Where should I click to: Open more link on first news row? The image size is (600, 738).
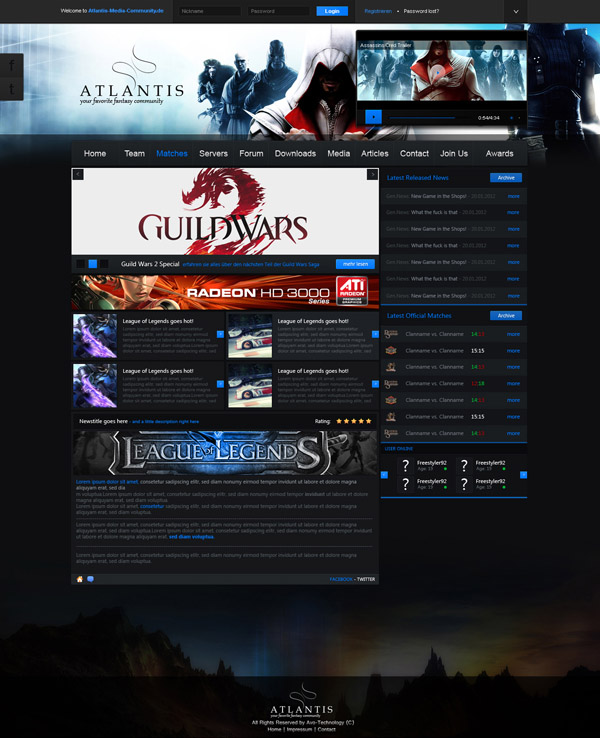513,196
